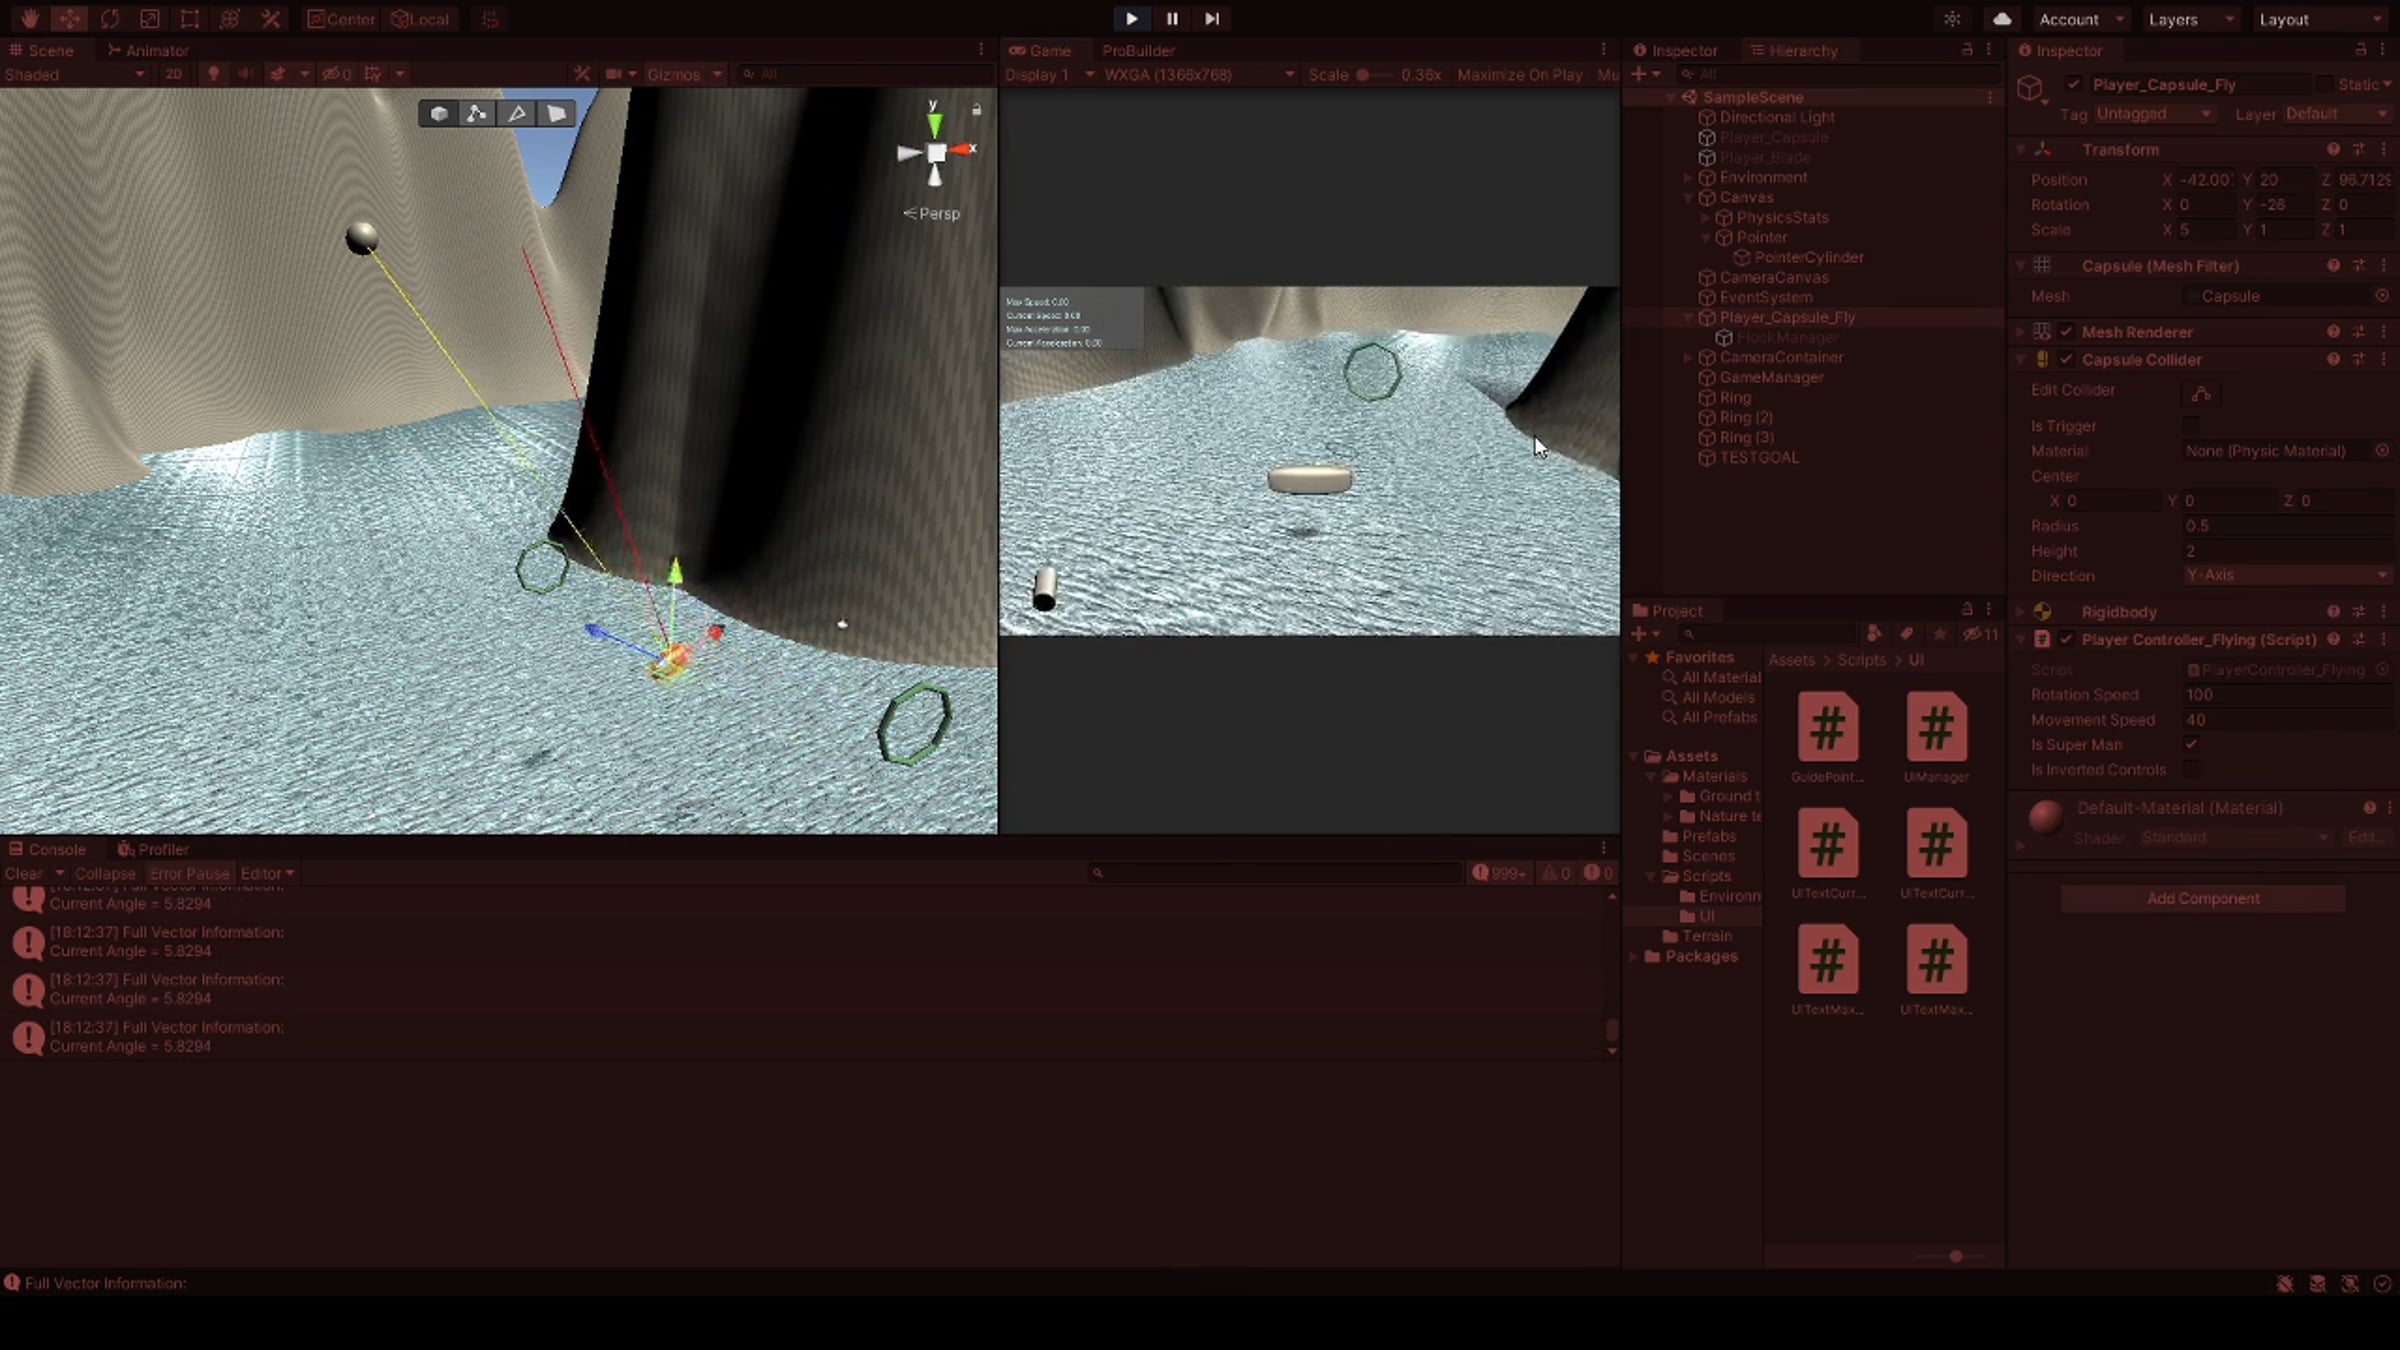
Task: Switch to the Game tab
Action: click(x=1040, y=50)
